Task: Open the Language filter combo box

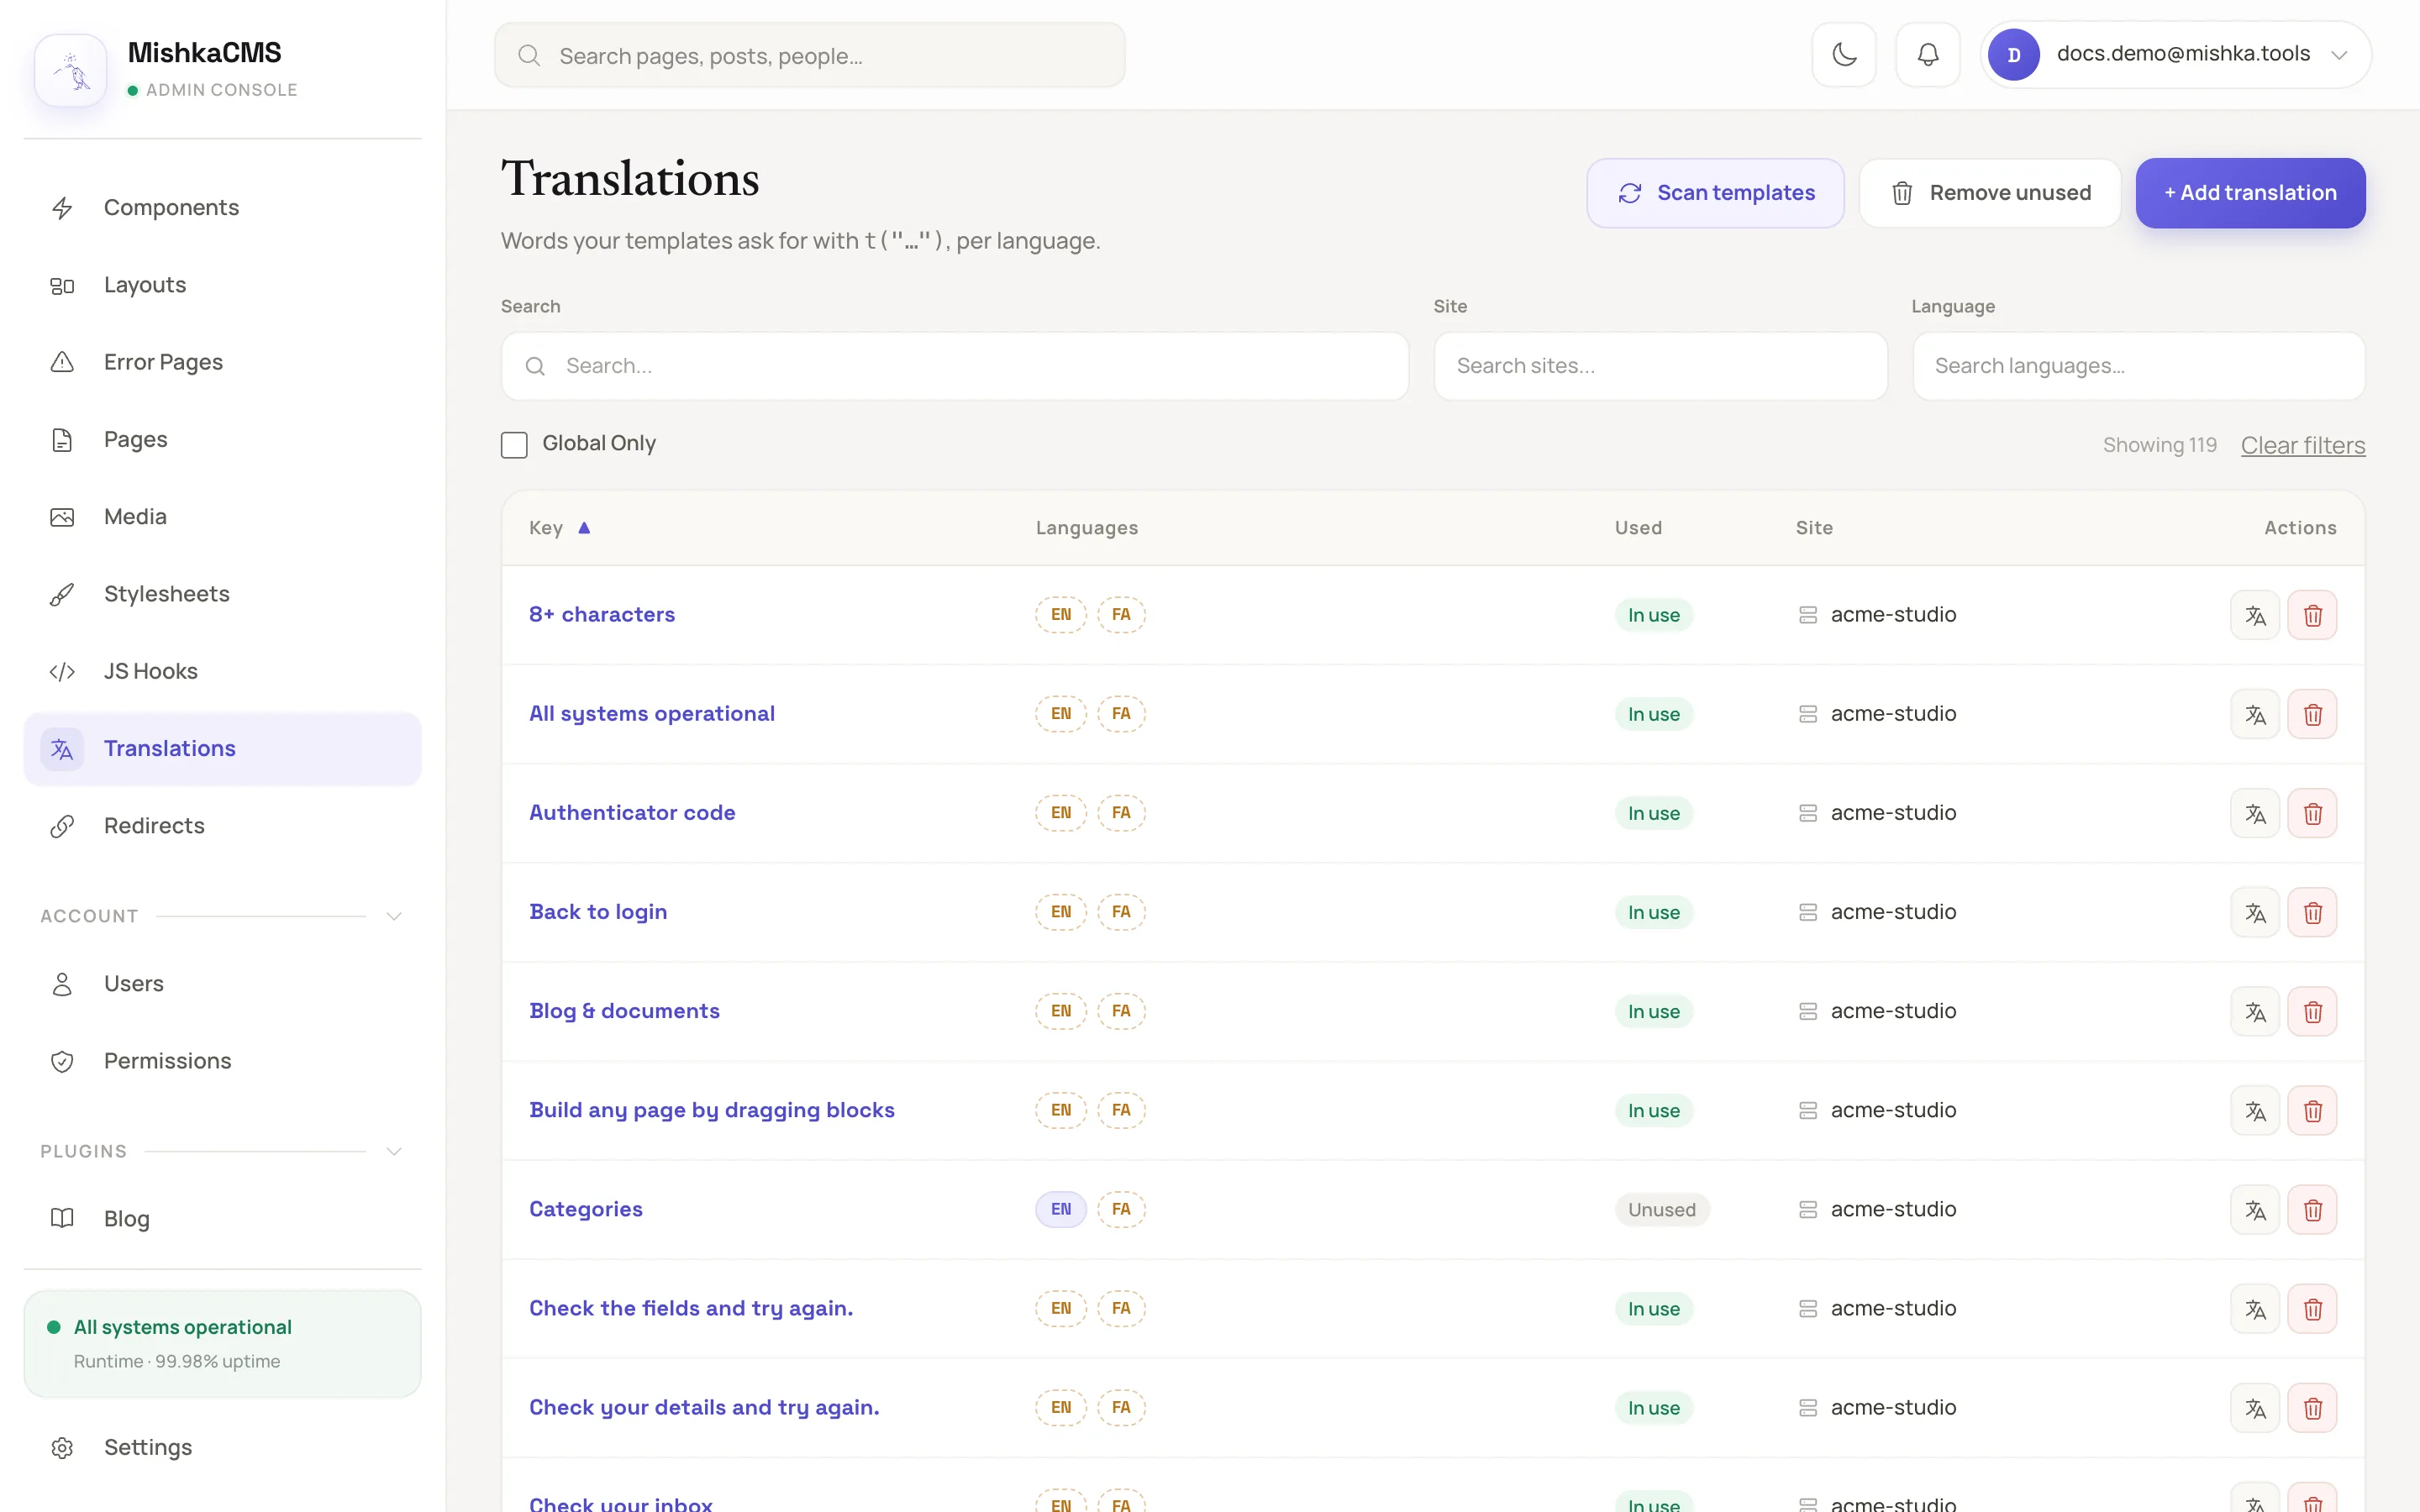Action: pos(2138,366)
